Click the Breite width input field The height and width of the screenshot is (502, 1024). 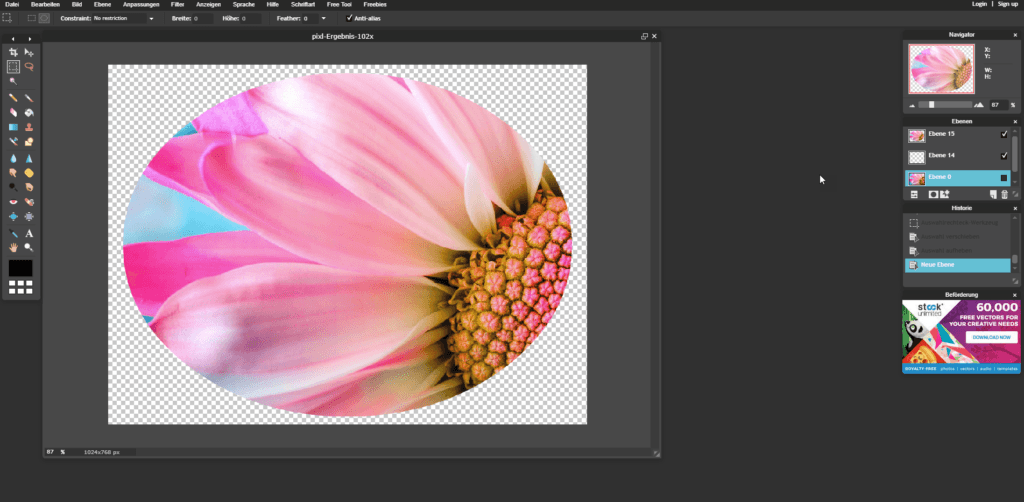[203, 18]
